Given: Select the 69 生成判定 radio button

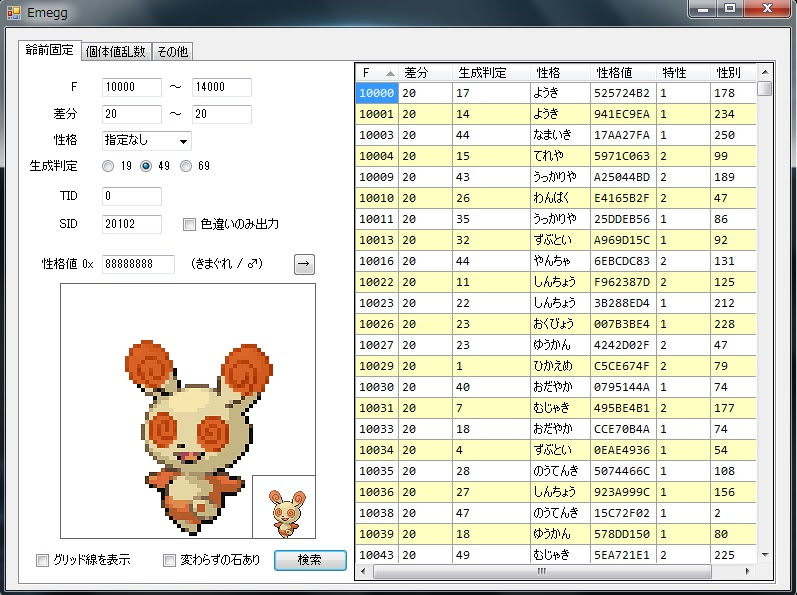Looking at the screenshot, I should point(186,166).
